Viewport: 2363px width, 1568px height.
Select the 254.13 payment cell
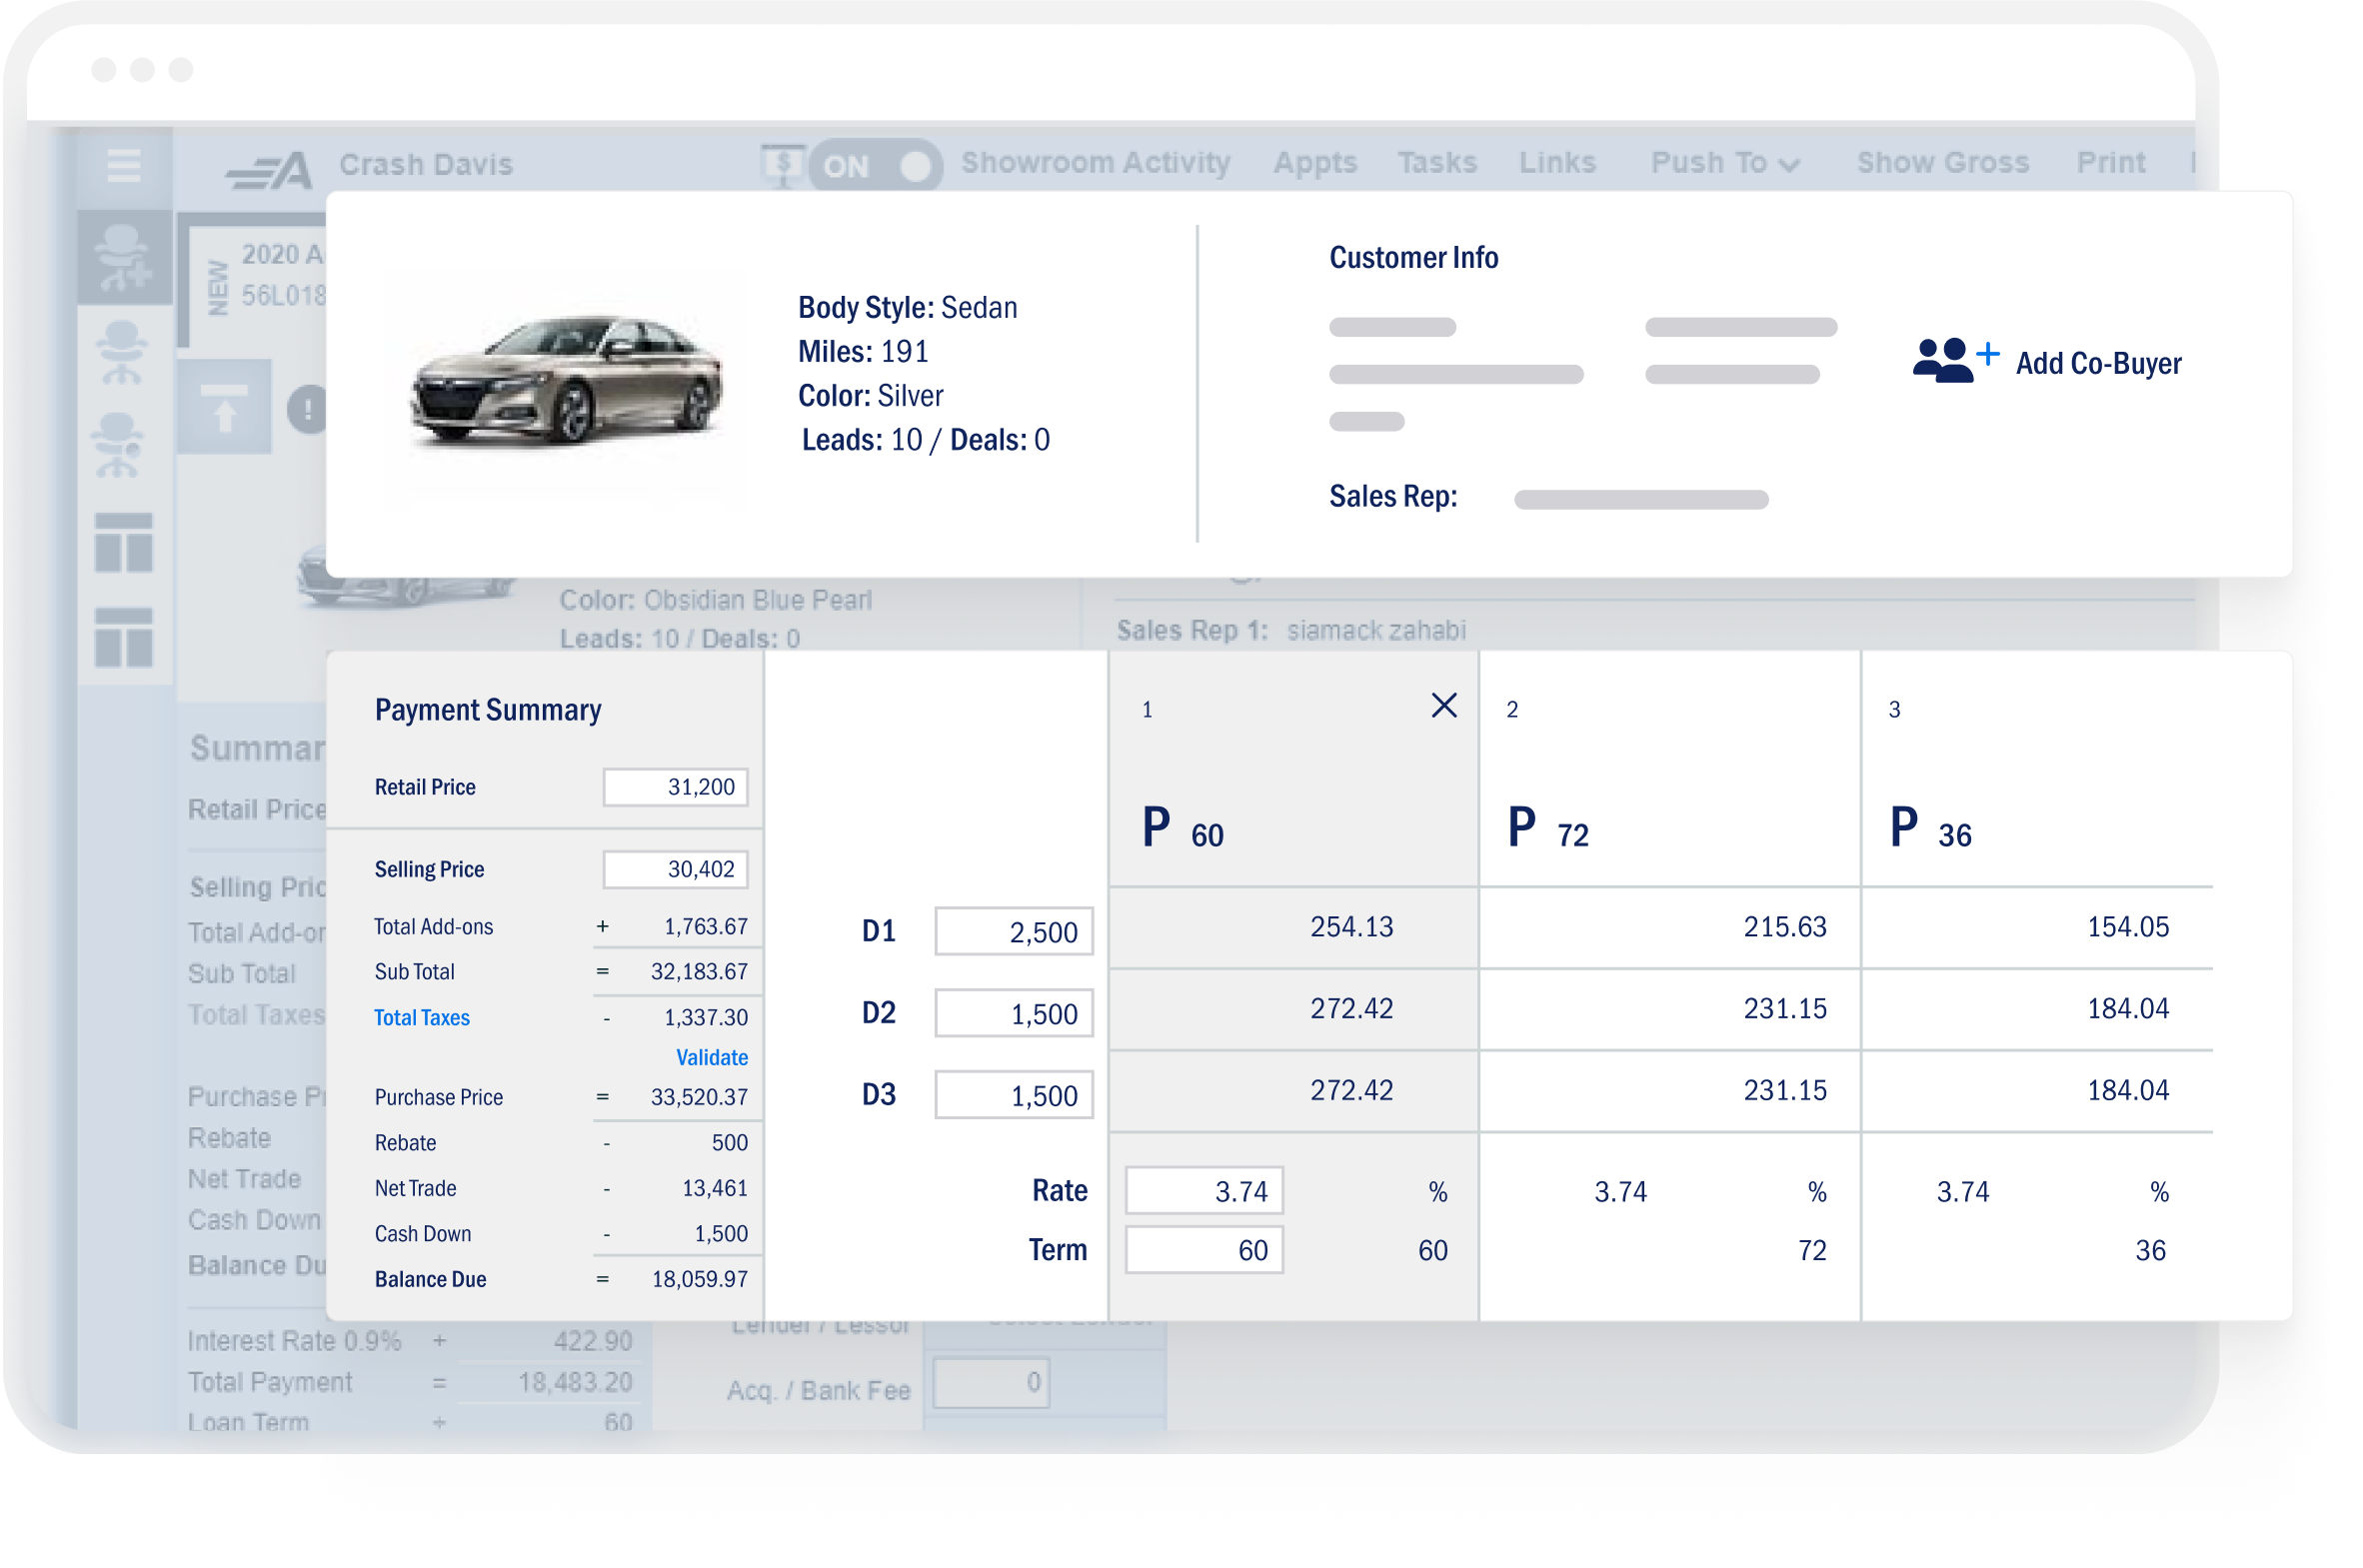[1293, 927]
